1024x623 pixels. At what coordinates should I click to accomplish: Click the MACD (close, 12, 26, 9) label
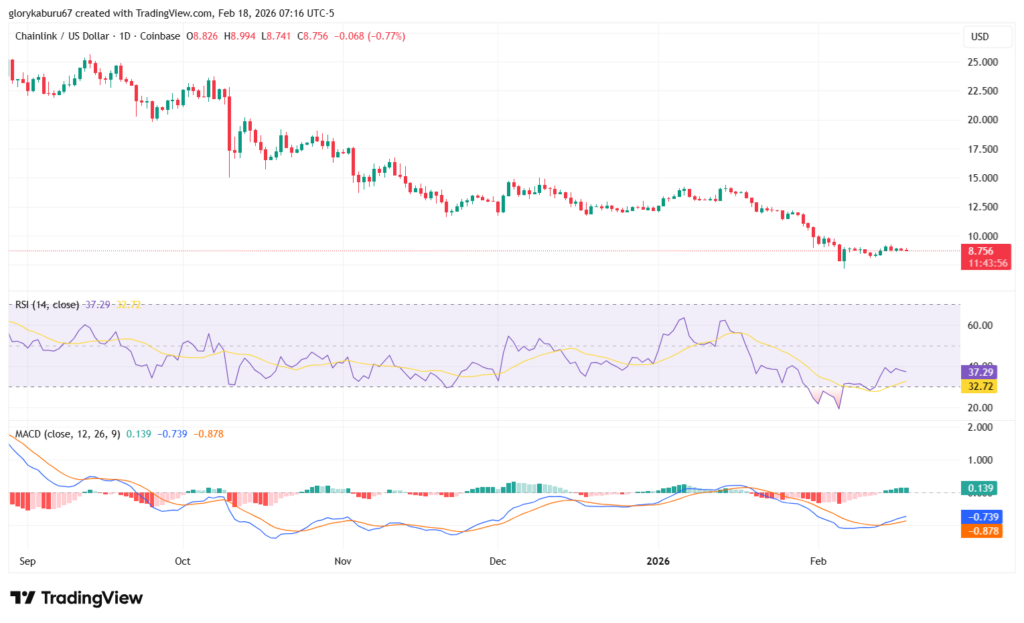pos(68,434)
